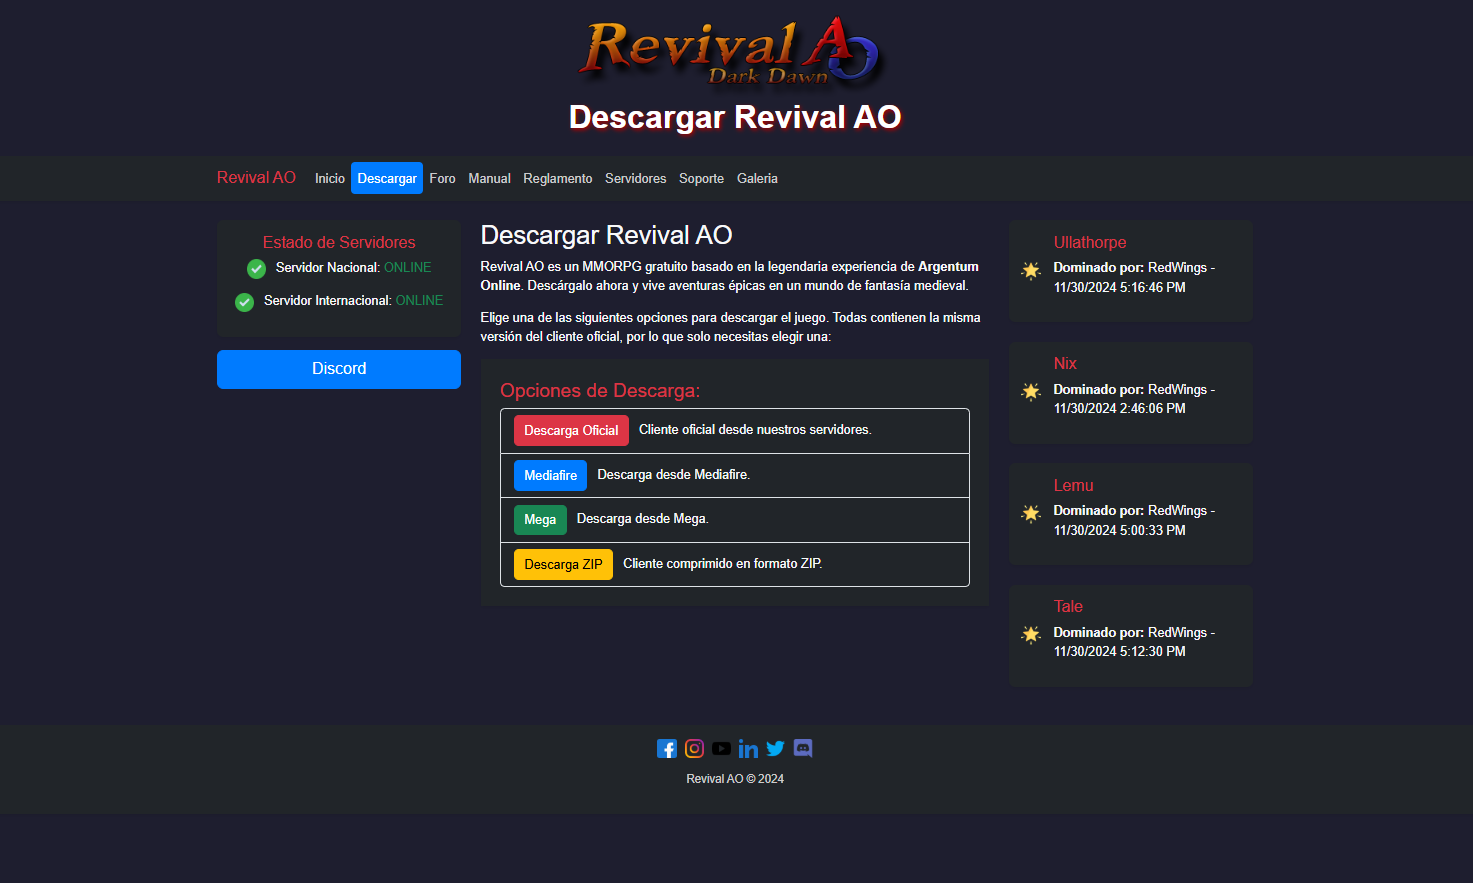Download from Mega
Image resolution: width=1473 pixels, height=883 pixels.
[x=540, y=520]
